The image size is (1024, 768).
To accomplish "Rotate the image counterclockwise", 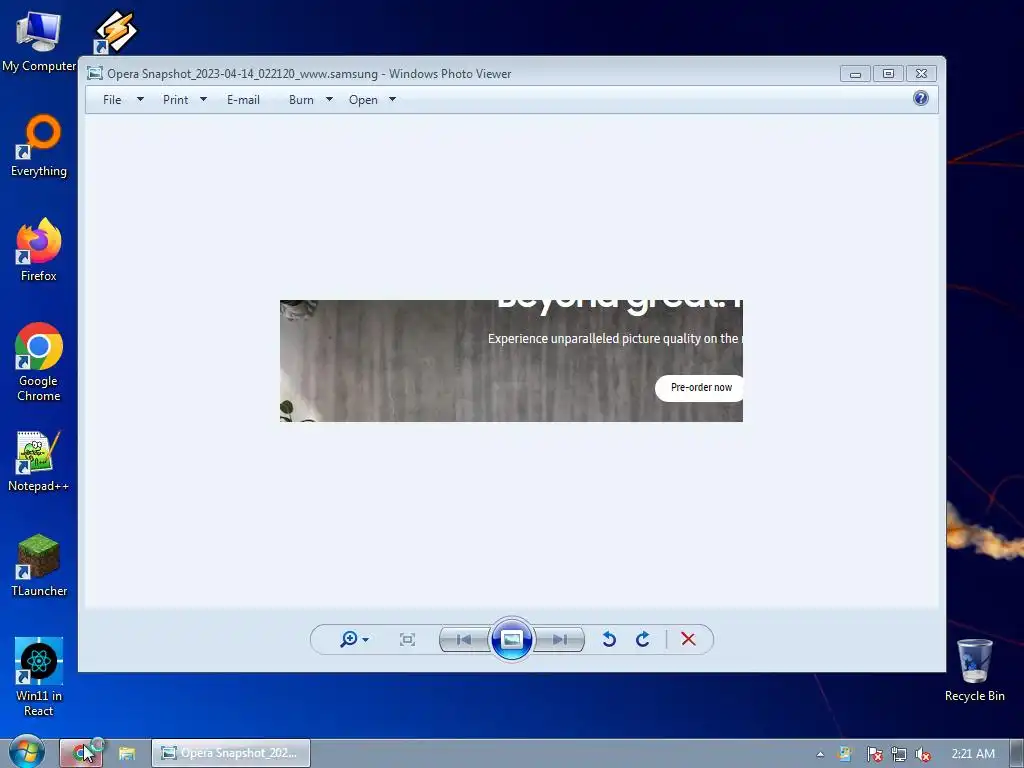I will [609, 639].
